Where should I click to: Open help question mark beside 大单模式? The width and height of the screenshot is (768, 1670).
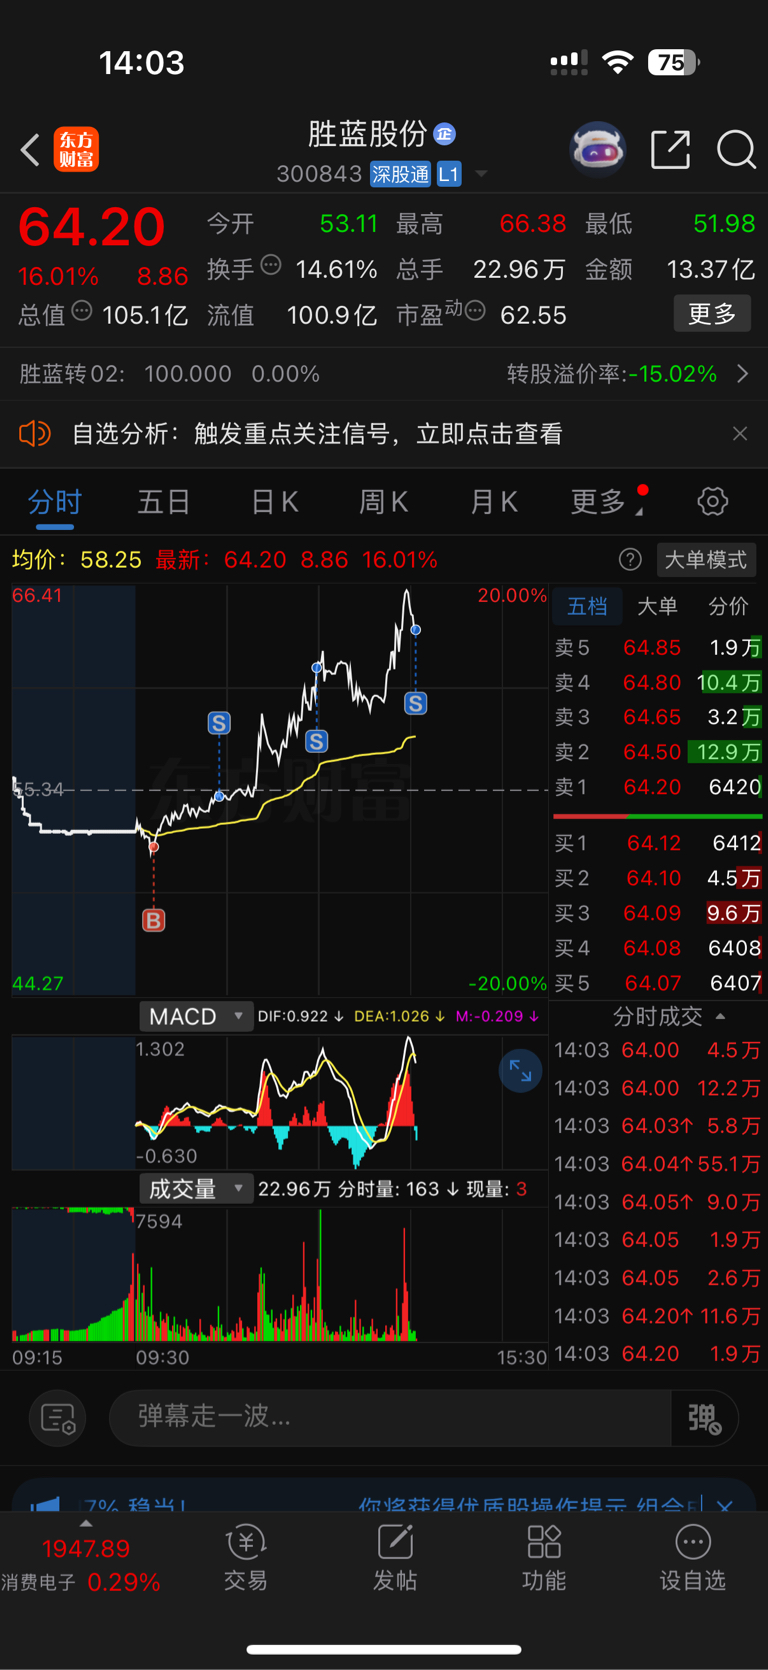pos(630,560)
